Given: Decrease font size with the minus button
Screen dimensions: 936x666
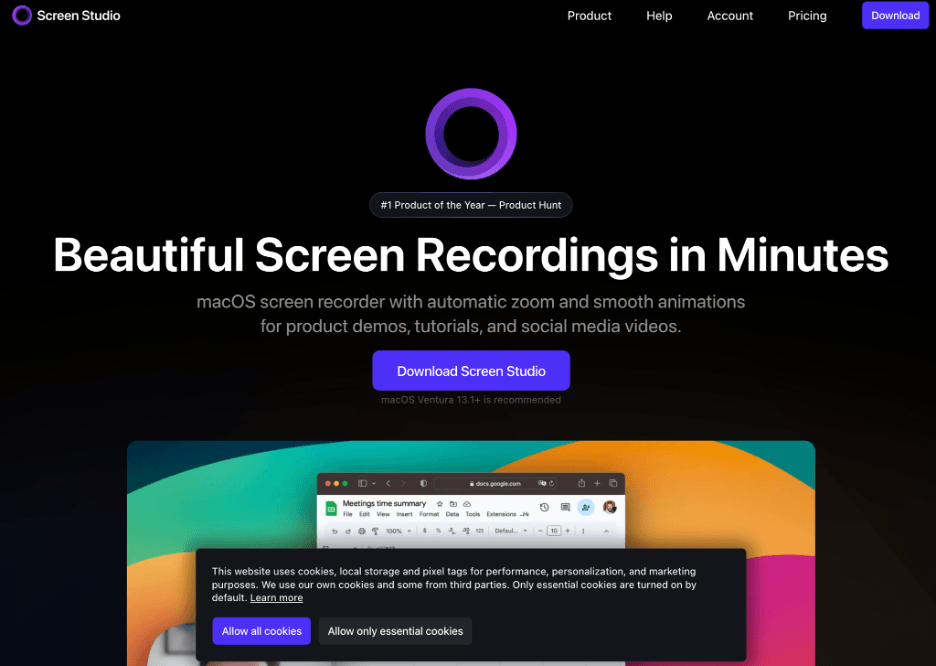Looking at the screenshot, I should coord(540,531).
